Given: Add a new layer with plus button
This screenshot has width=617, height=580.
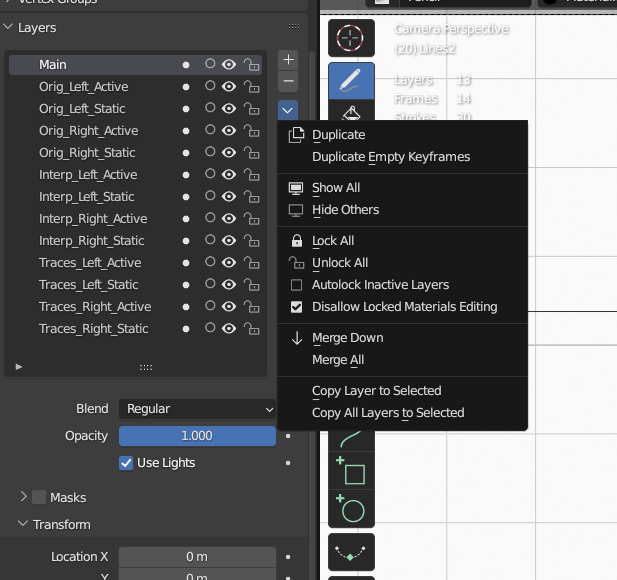Looking at the screenshot, I should (288, 59).
